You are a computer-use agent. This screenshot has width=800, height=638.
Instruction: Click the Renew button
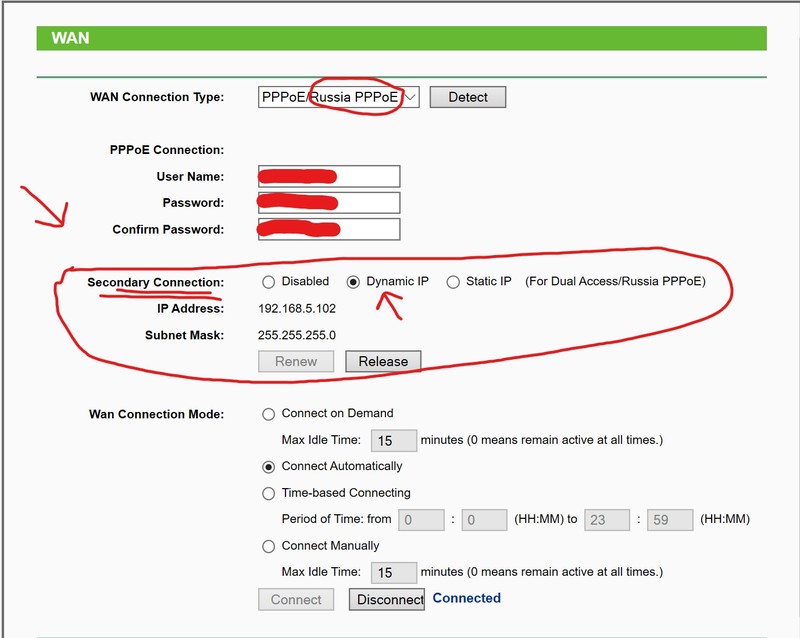tap(295, 360)
